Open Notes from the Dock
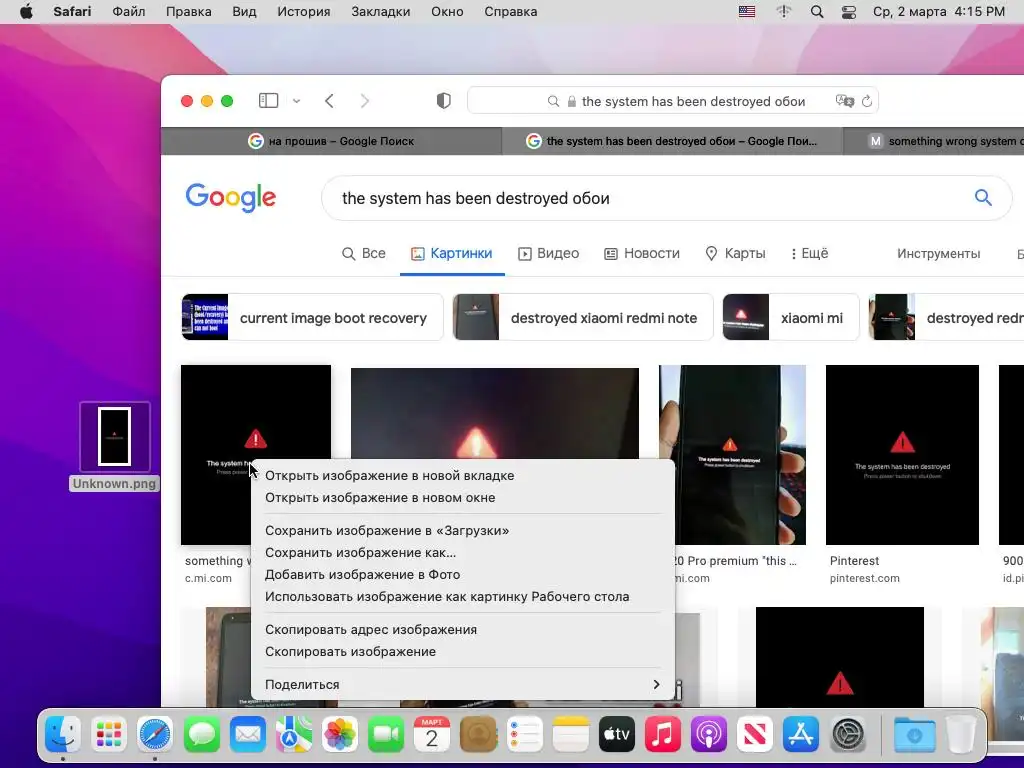This screenshot has width=1024, height=768. point(570,735)
